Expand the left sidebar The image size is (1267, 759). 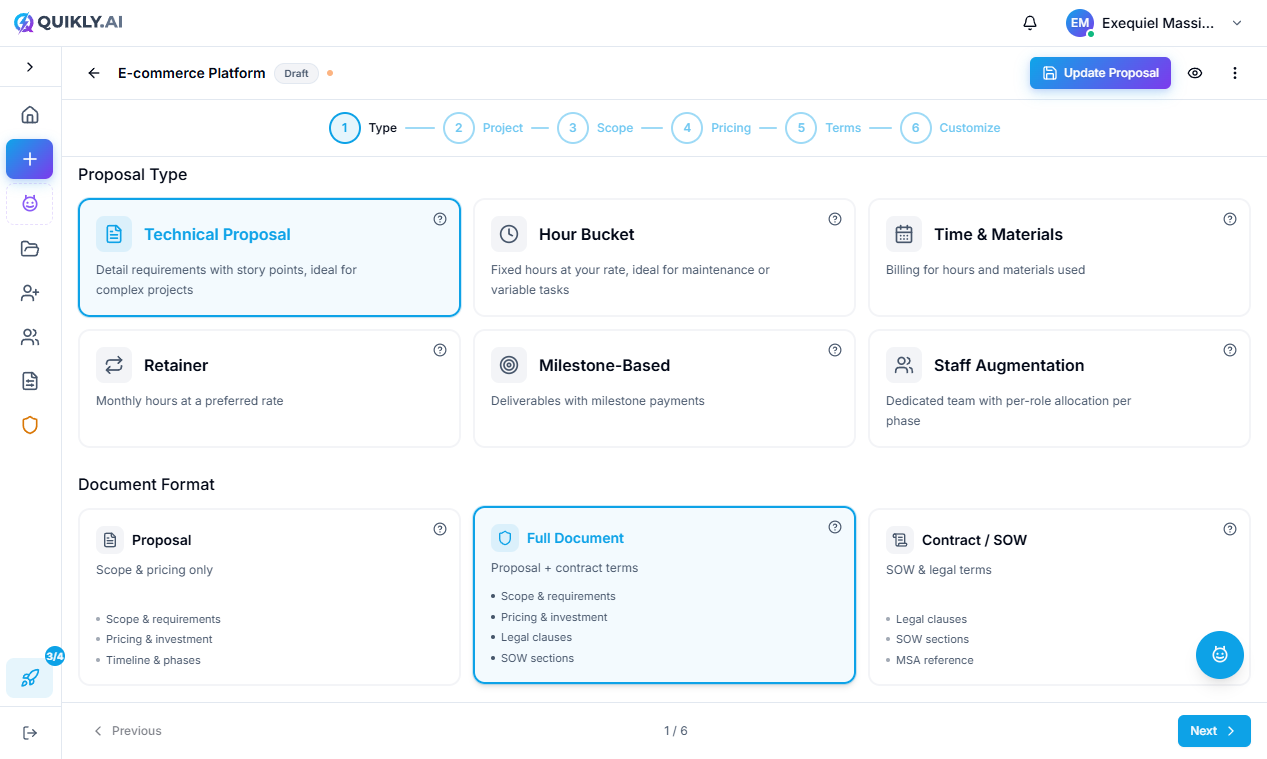point(30,67)
